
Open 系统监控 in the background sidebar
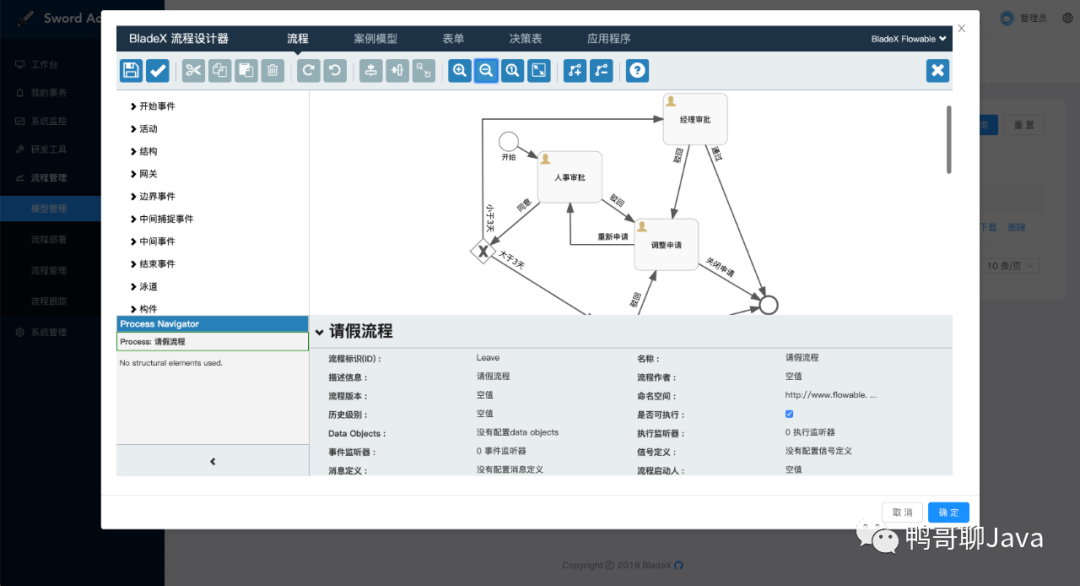pyautogui.click(x=48, y=121)
